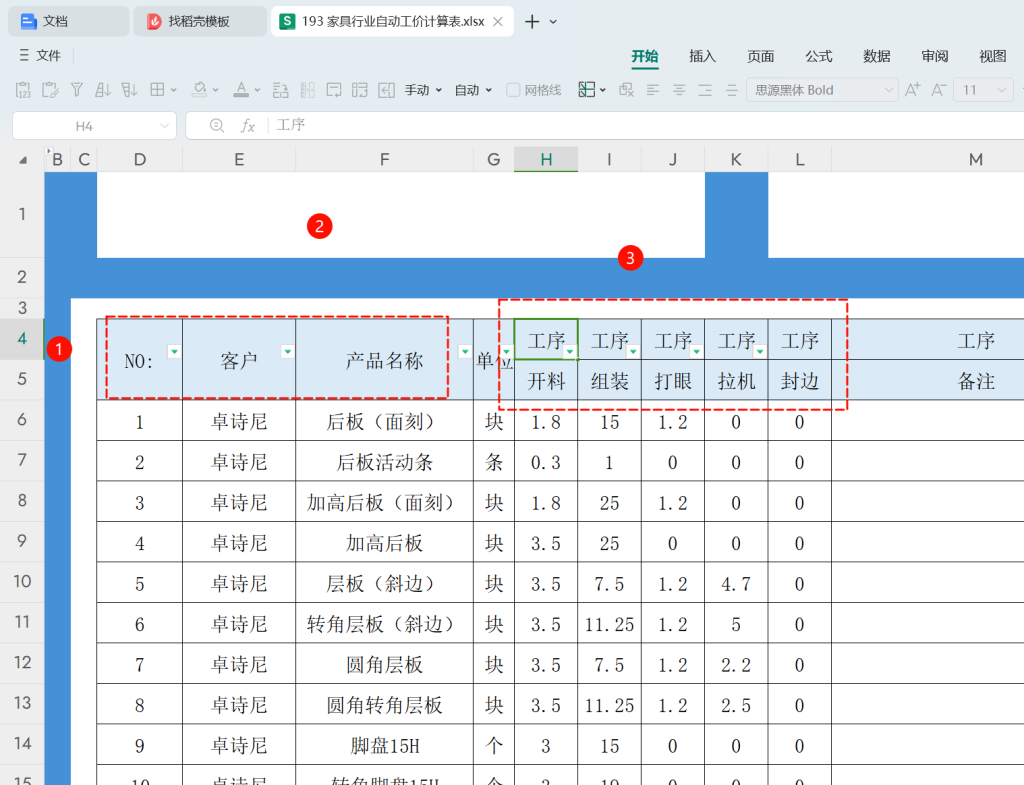Open the NO: column filter arrow
The height and width of the screenshot is (785, 1024).
[174, 351]
